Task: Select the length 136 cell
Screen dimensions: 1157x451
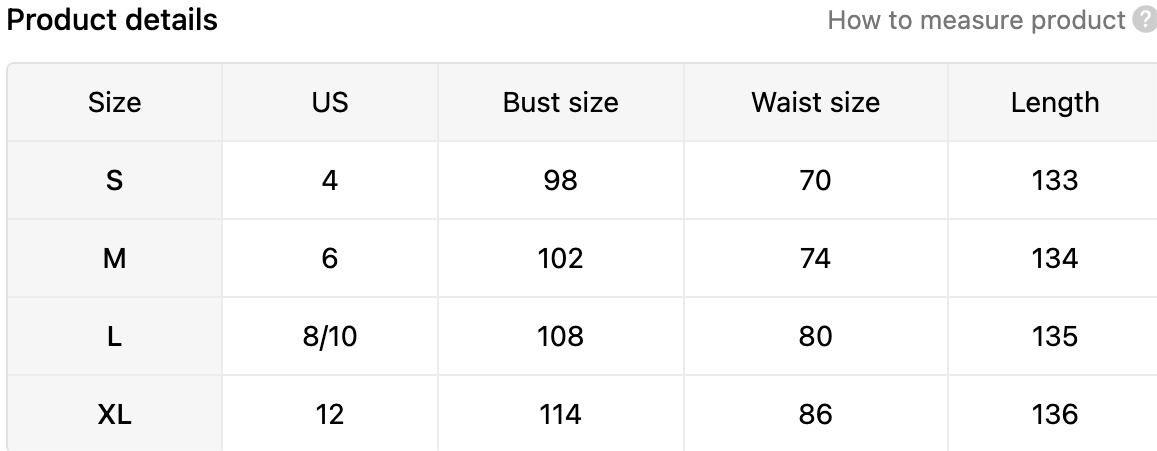Action: 1054,414
